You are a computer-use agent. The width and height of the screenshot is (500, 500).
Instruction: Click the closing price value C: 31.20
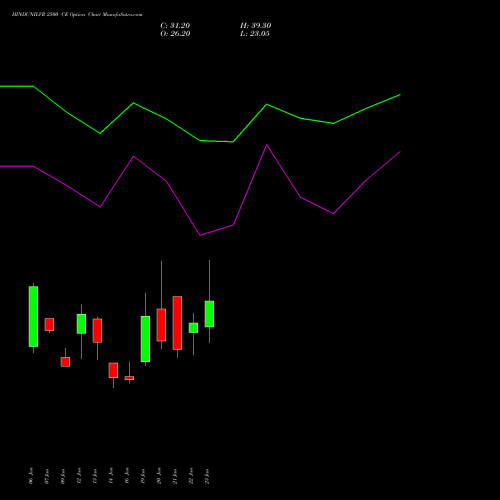(x=175, y=25)
